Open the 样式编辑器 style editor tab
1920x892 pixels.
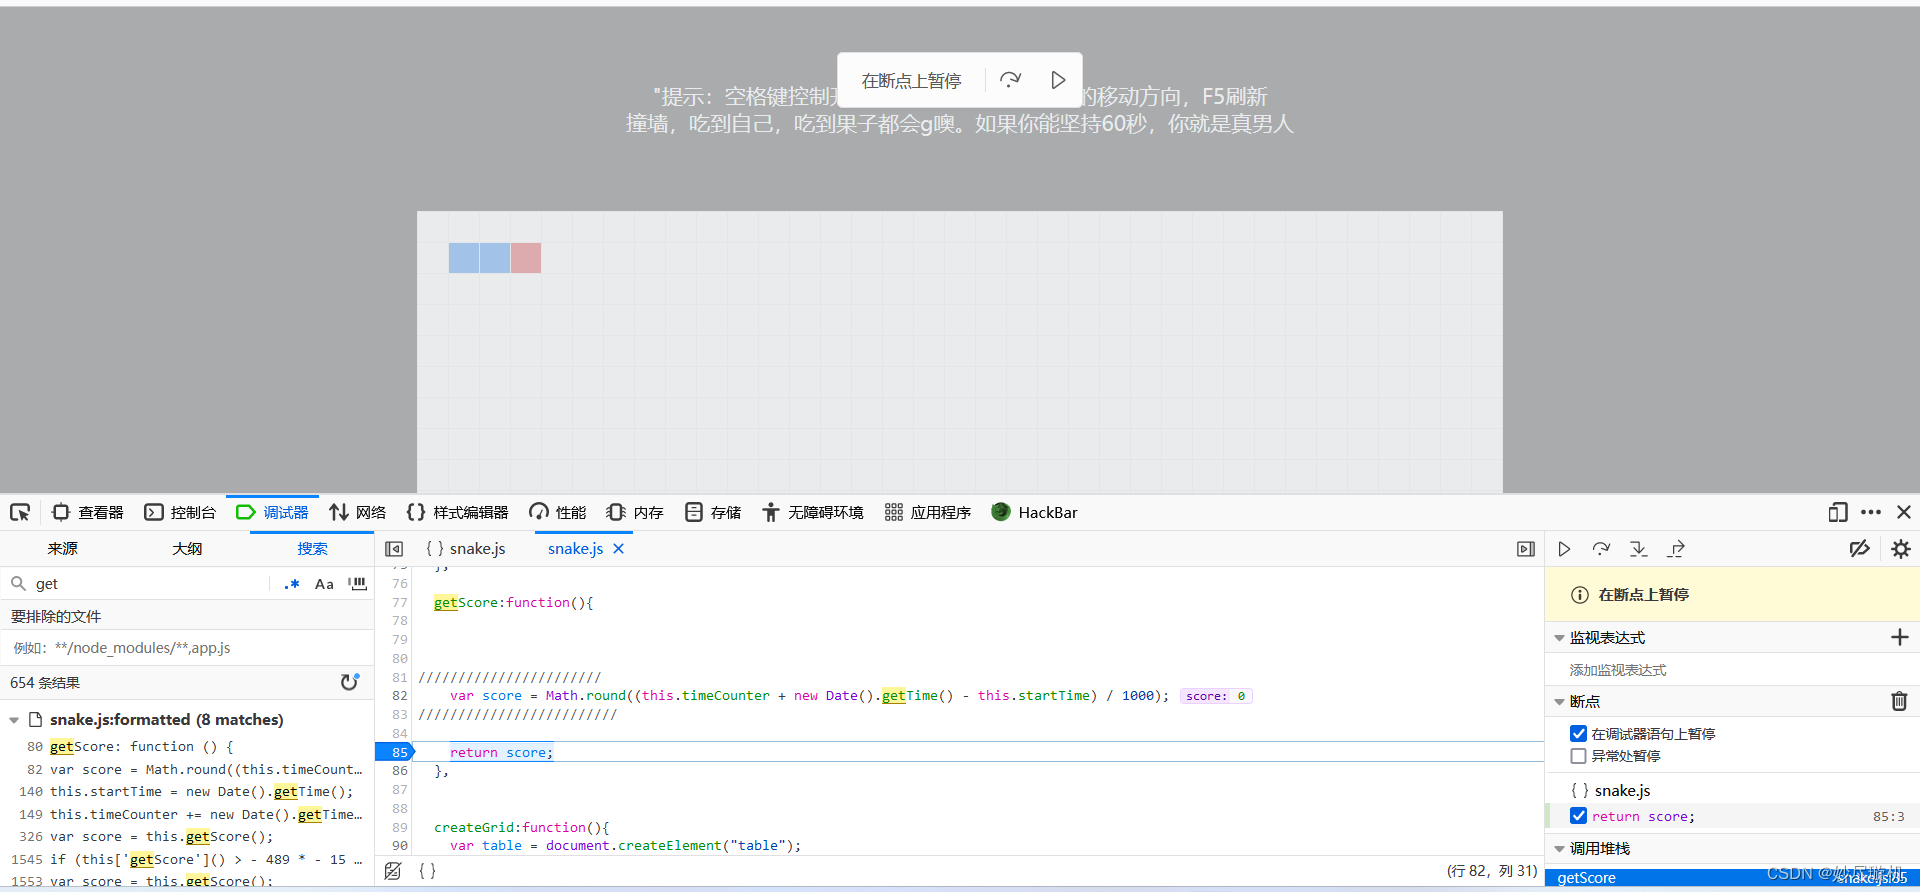coord(458,513)
